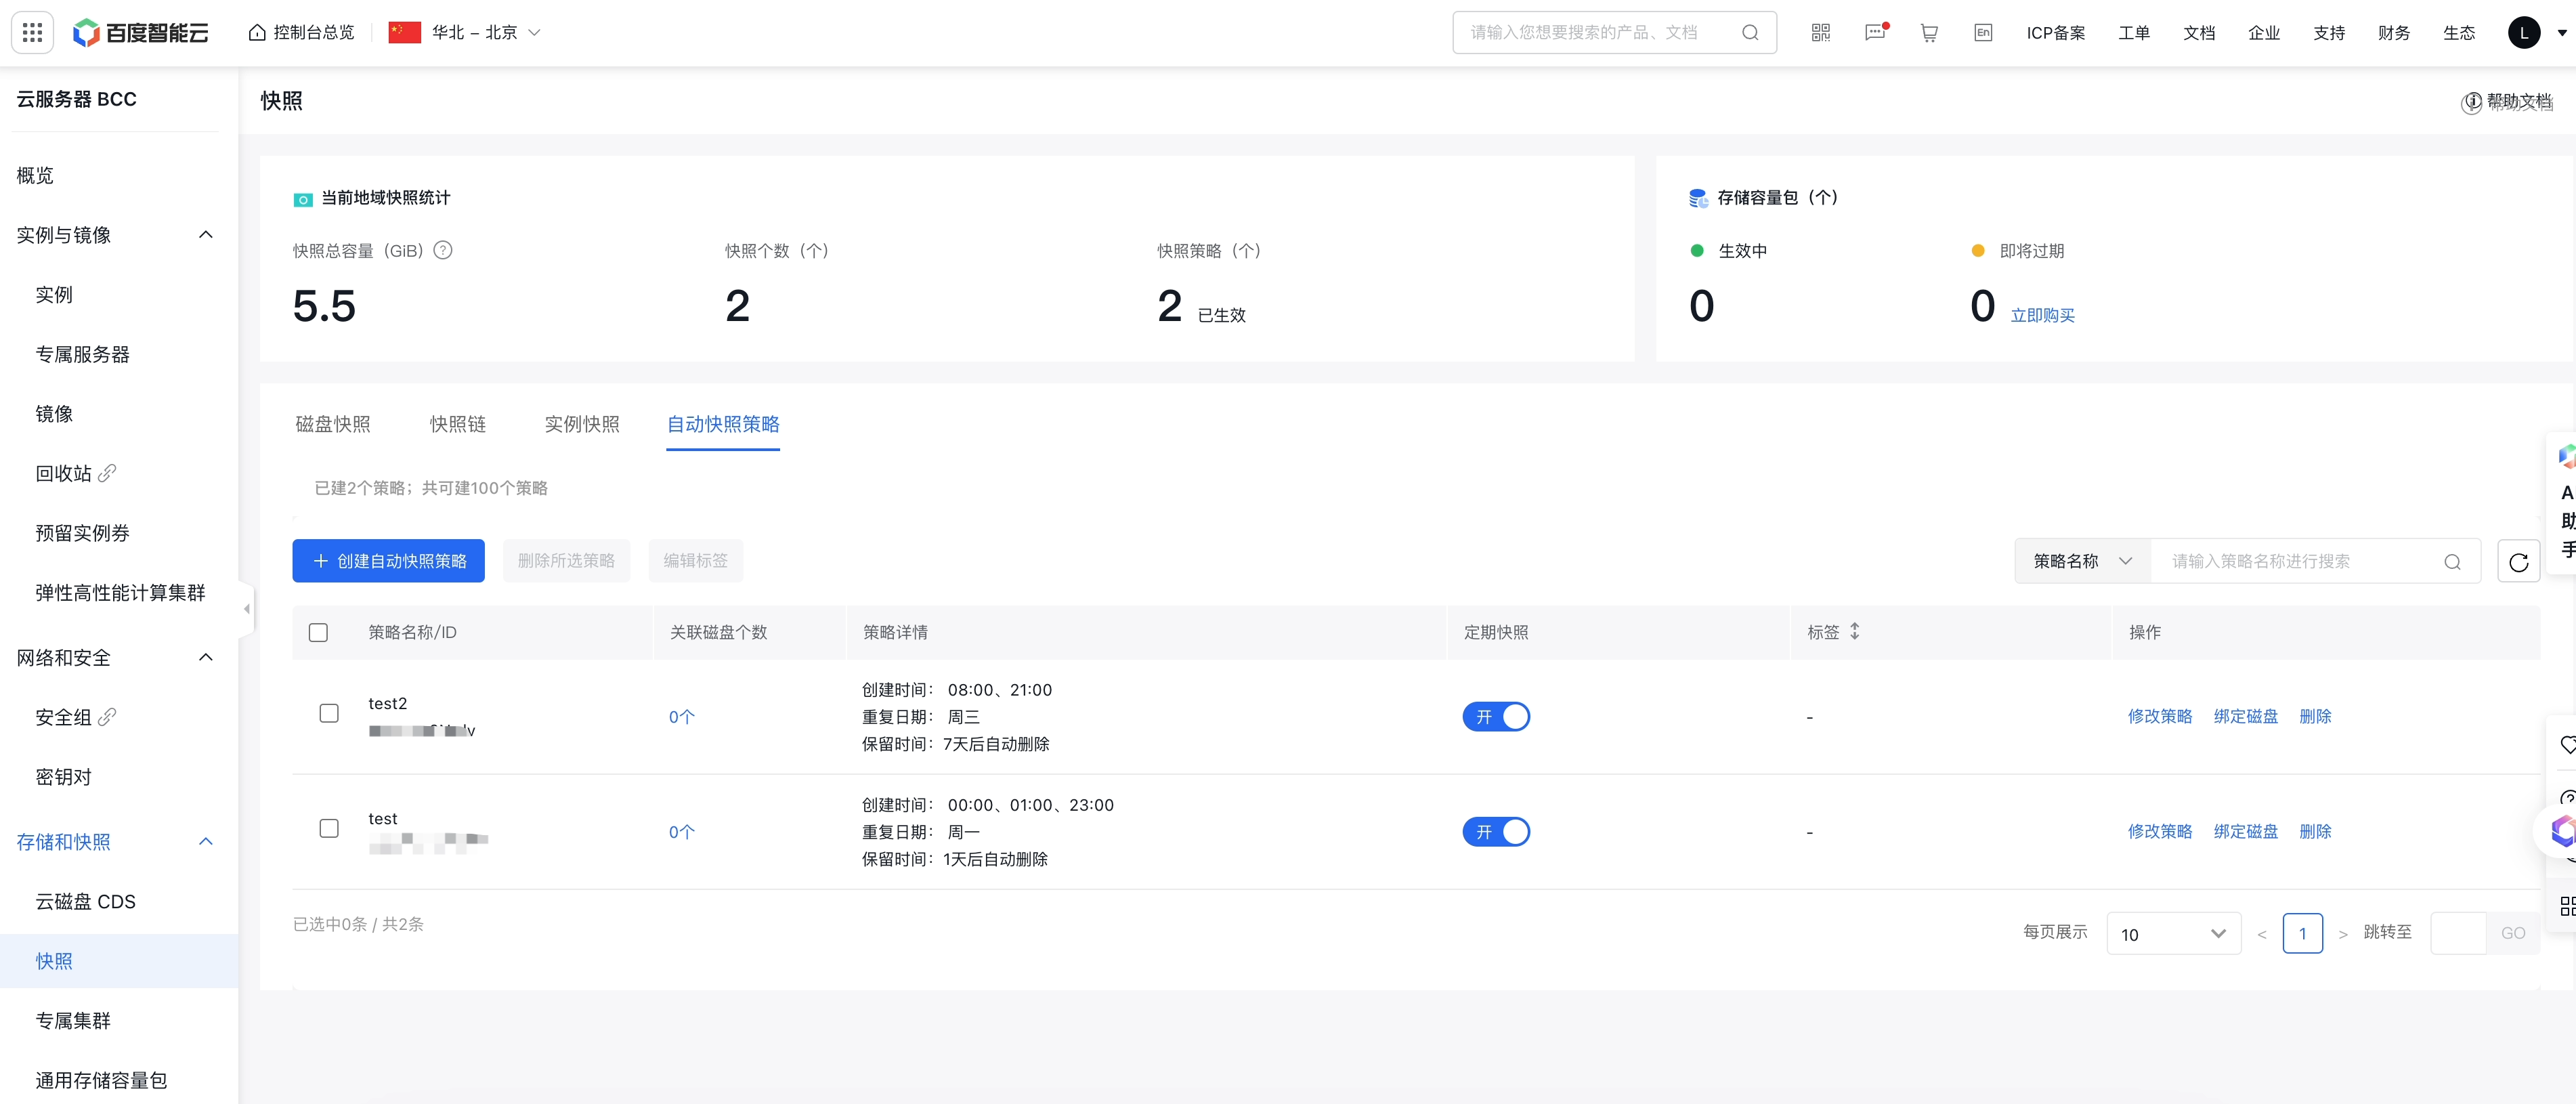Switch to 磁盘快照 tab
The image size is (2576, 1104).
pos(333,424)
